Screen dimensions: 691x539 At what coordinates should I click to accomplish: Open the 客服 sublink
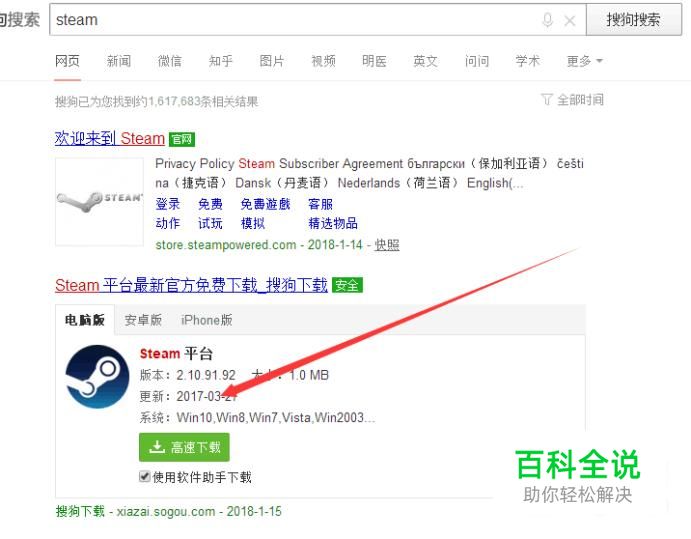(x=320, y=204)
